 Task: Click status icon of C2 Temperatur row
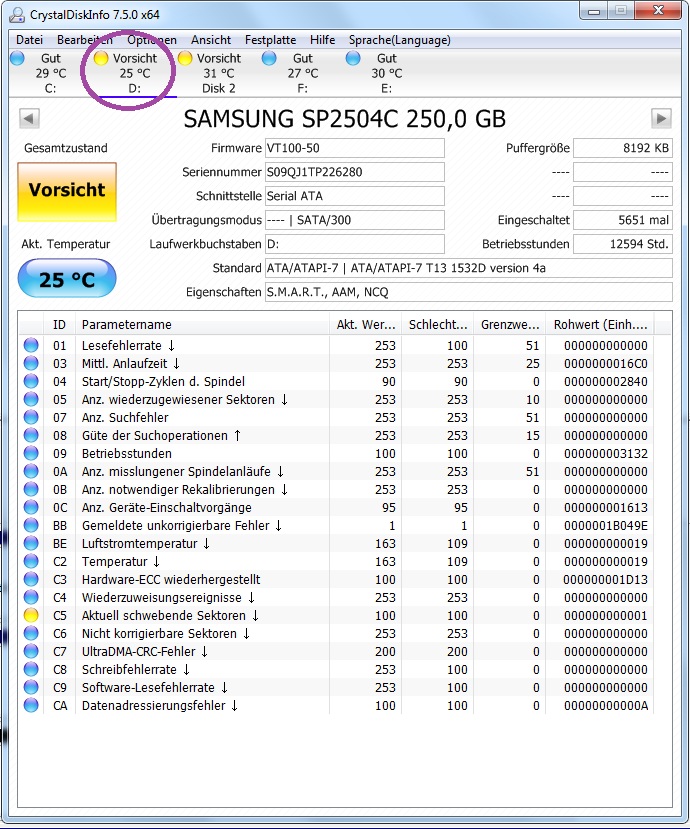(x=31, y=561)
